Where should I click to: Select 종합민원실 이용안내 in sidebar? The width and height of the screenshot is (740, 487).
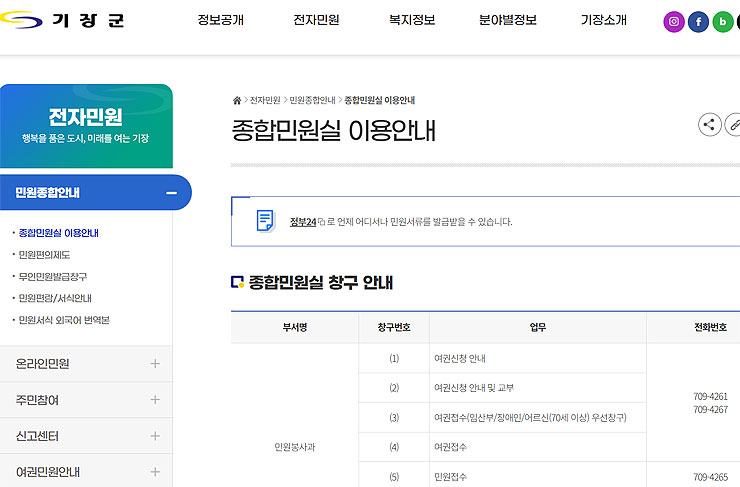[59, 233]
